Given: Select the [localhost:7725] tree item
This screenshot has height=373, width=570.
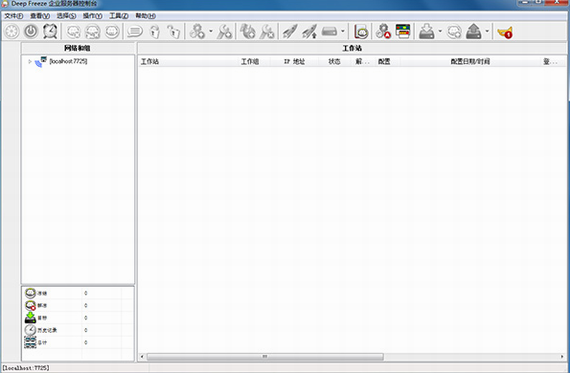Looking at the screenshot, I should tap(68, 61).
